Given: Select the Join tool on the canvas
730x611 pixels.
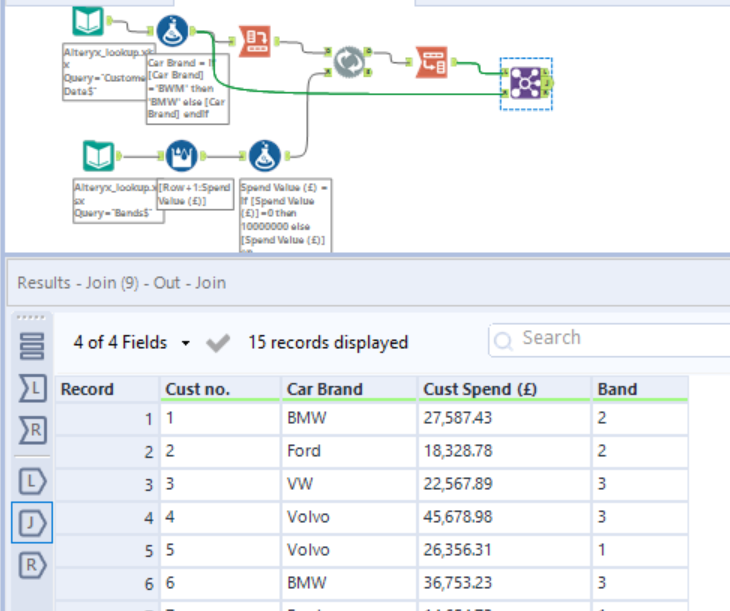Looking at the screenshot, I should click(526, 84).
